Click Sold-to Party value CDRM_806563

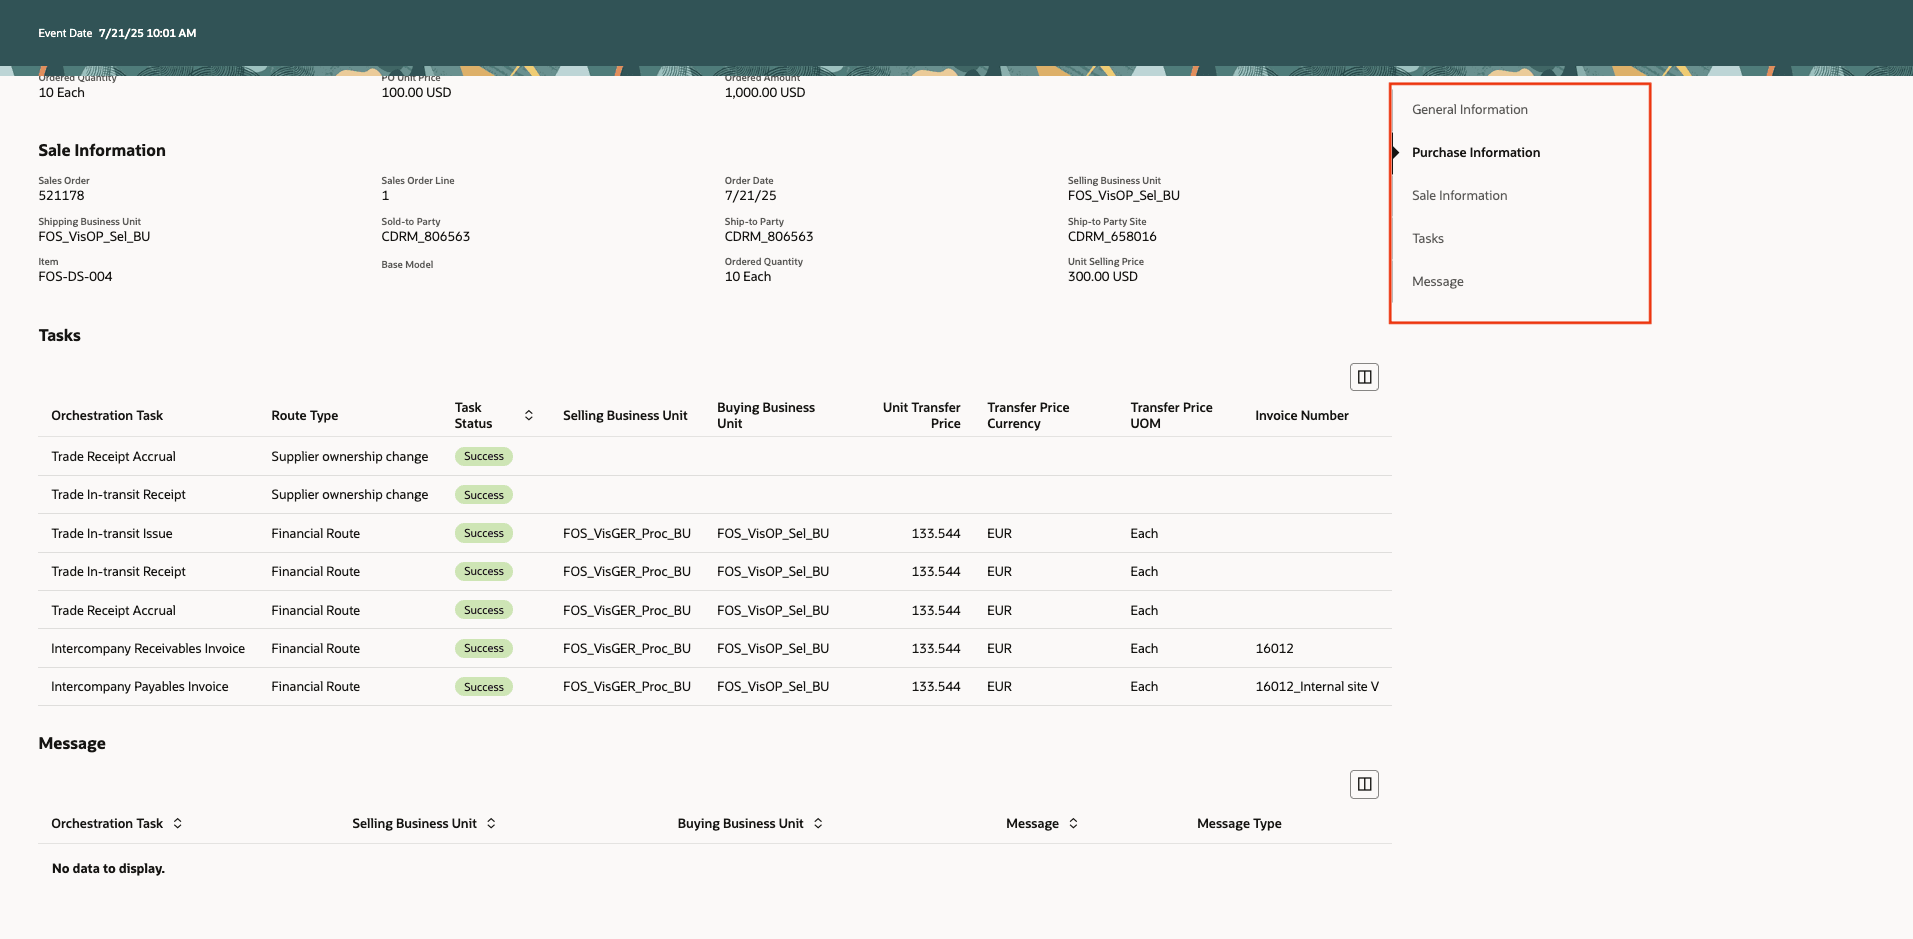point(425,237)
